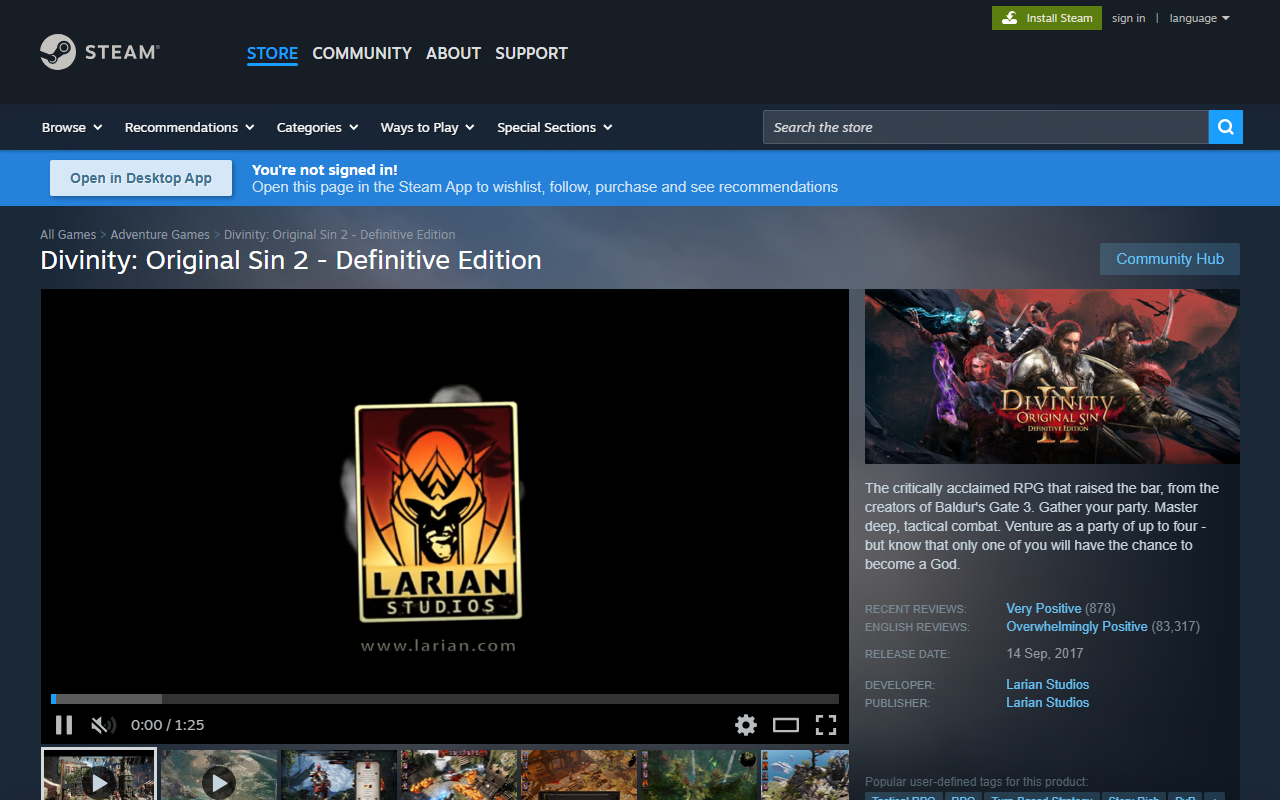Click the Steam logo in header
1280x800 pixels.
tap(100, 52)
